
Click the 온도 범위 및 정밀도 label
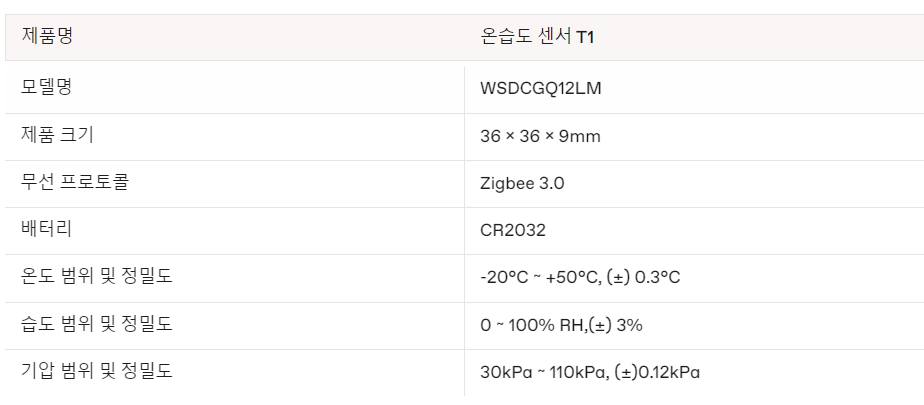[97, 276]
